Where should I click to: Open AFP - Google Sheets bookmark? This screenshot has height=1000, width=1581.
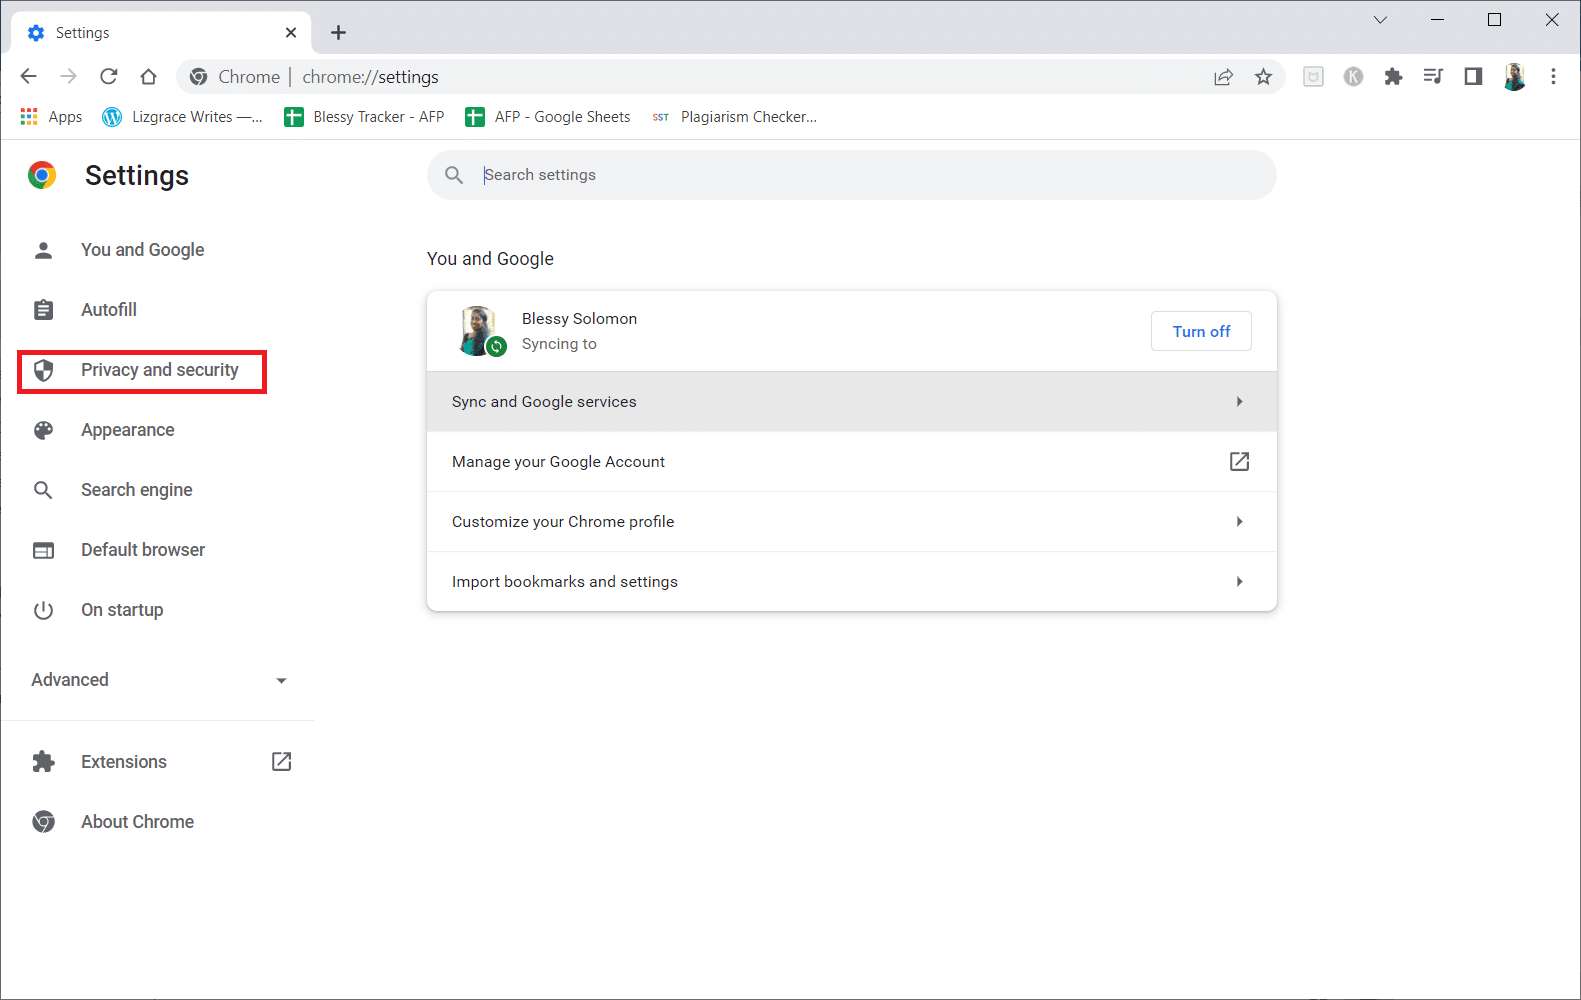[548, 117]
